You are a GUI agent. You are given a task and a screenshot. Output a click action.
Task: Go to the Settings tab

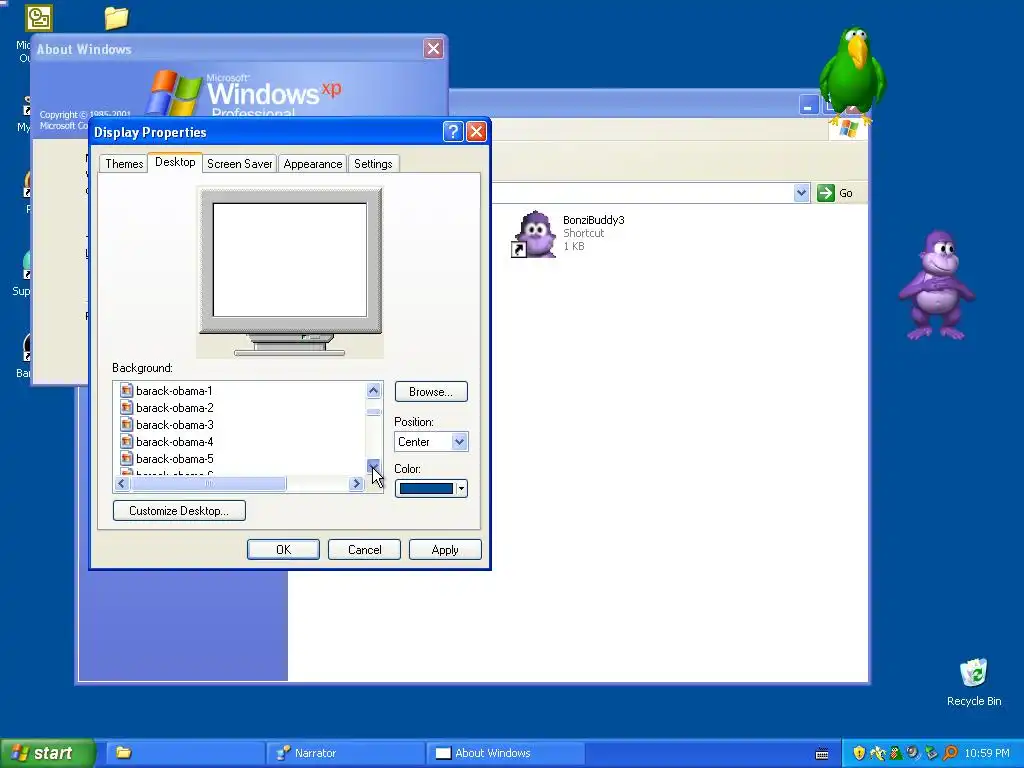(x=373, y=164)
